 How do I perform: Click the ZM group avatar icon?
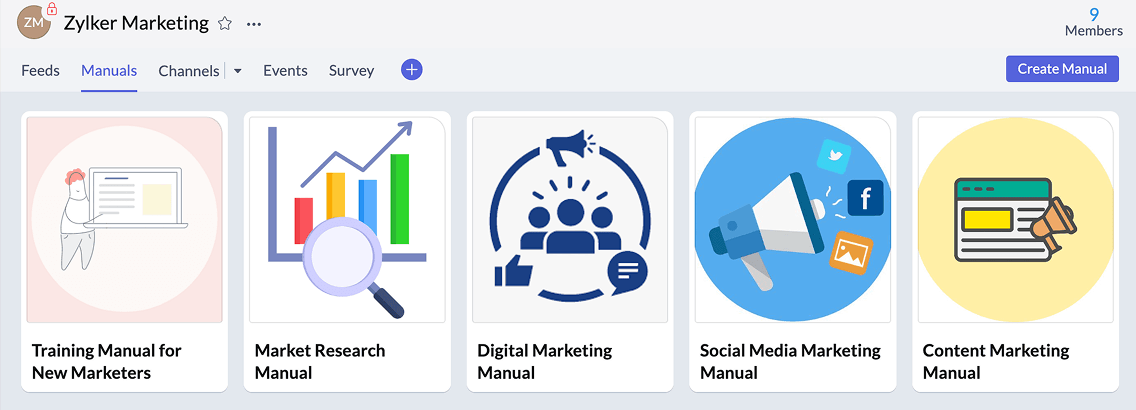pos(33,23)
